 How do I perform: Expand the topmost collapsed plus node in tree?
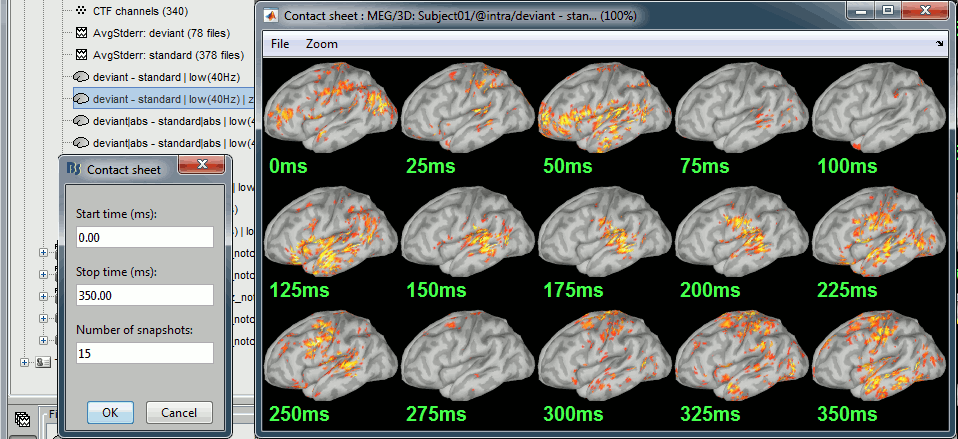(43, 252)
